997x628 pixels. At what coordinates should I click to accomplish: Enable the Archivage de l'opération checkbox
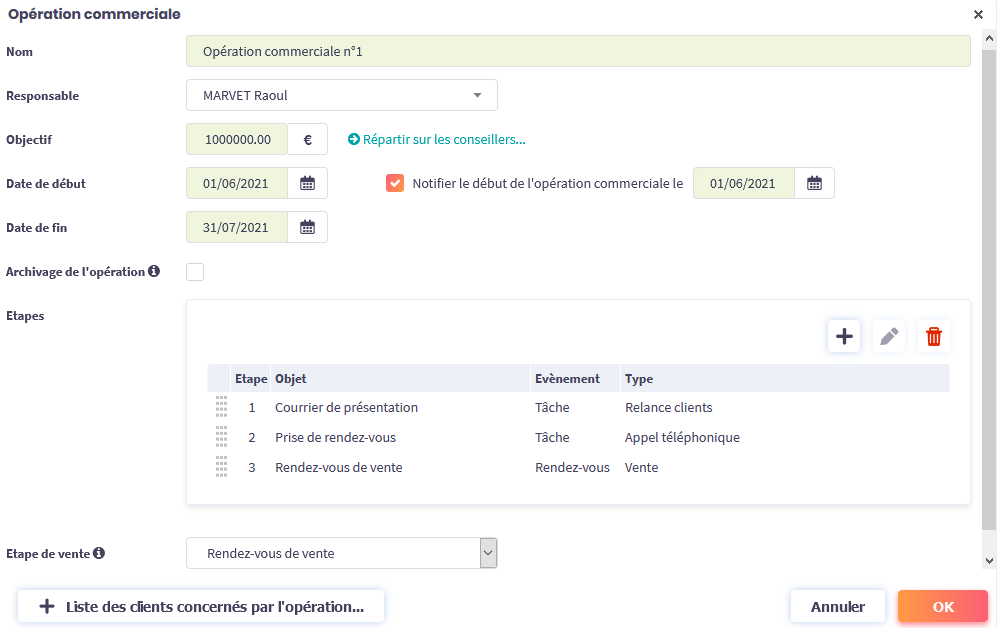click(x=195, y=272)
